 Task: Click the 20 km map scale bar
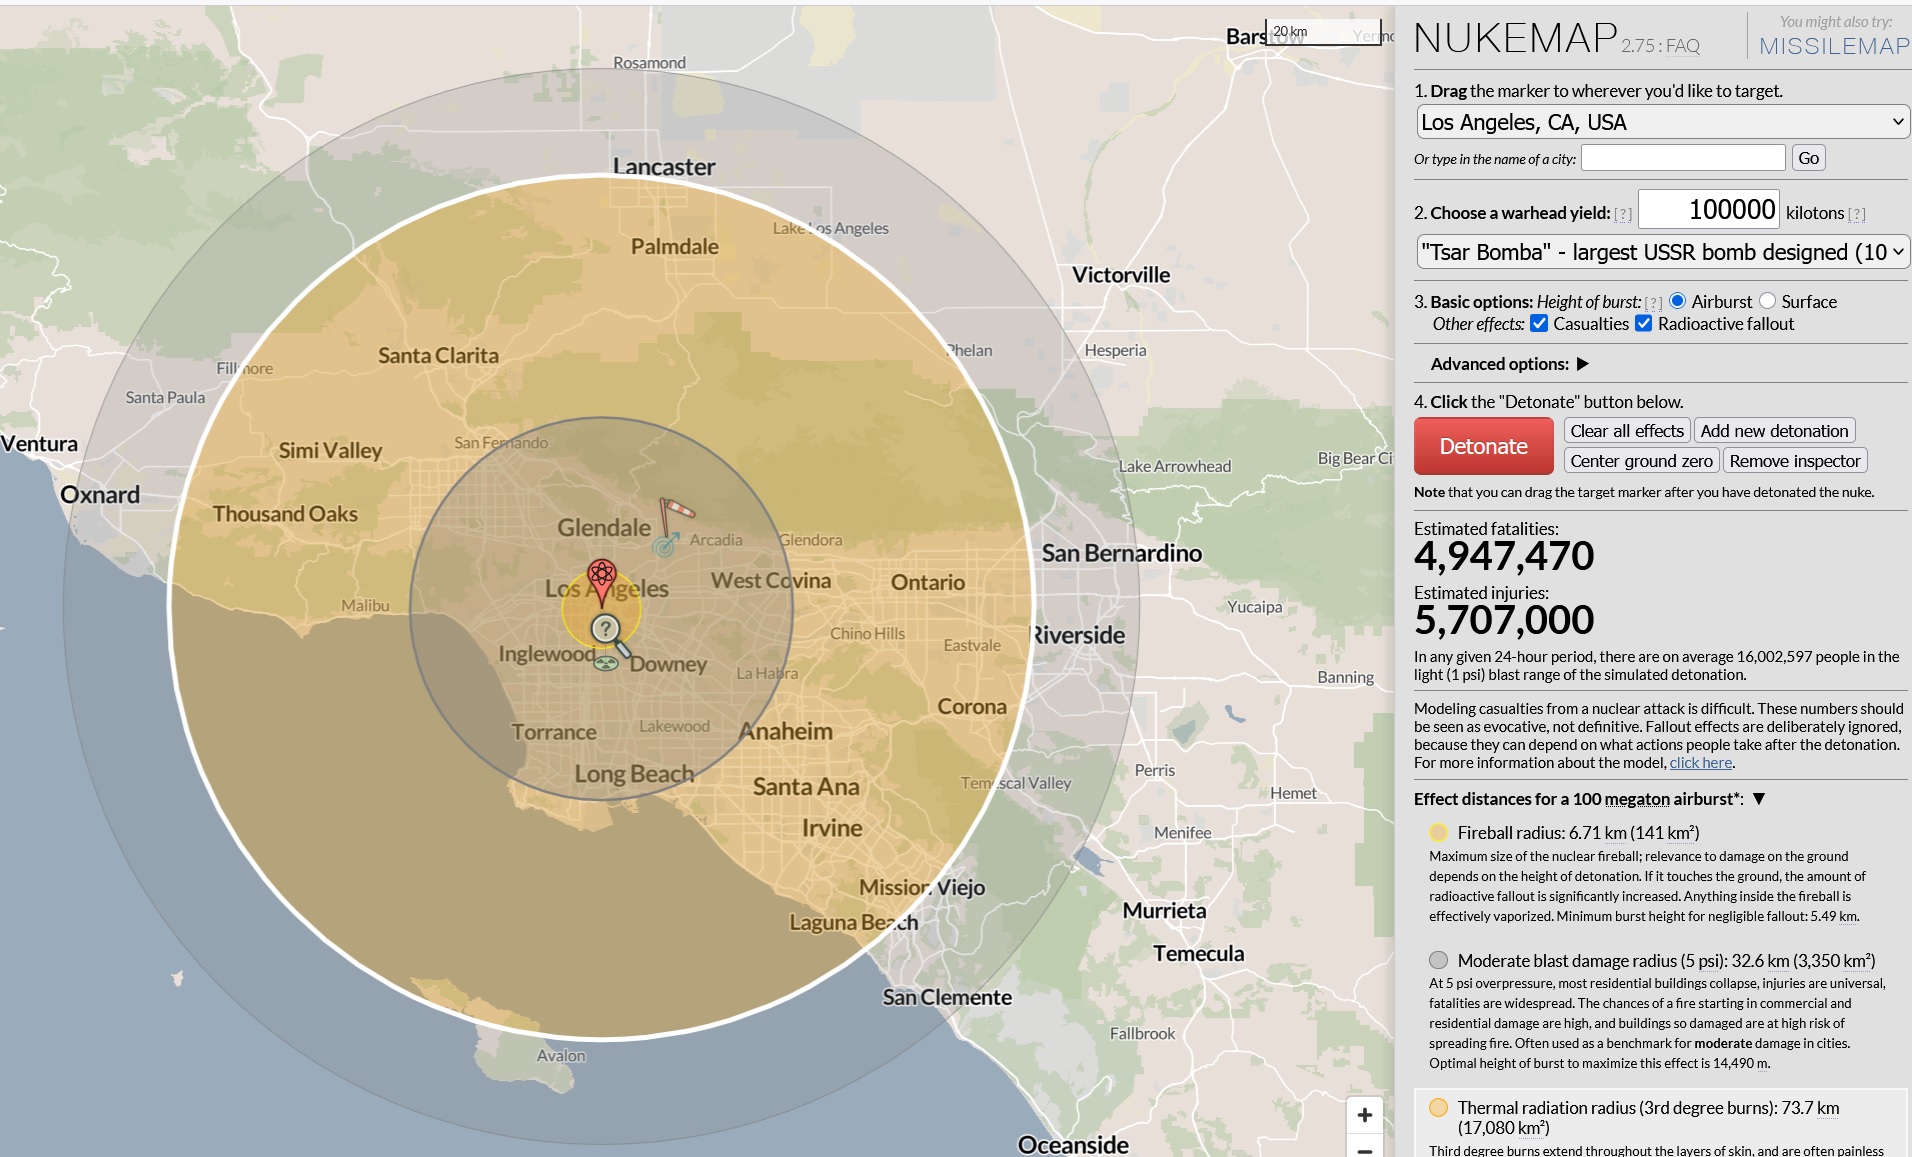point(1324,32)
